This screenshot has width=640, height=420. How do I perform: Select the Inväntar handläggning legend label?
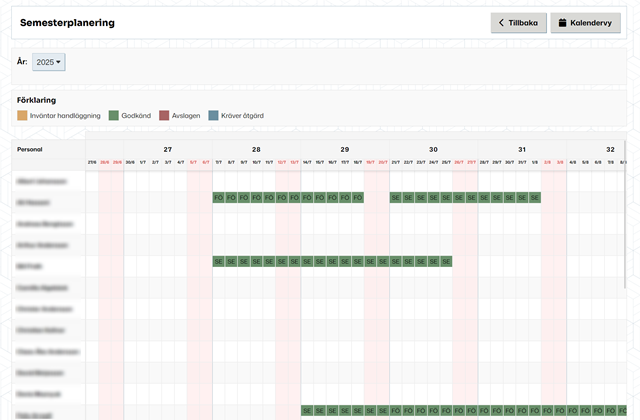(65, 116)
